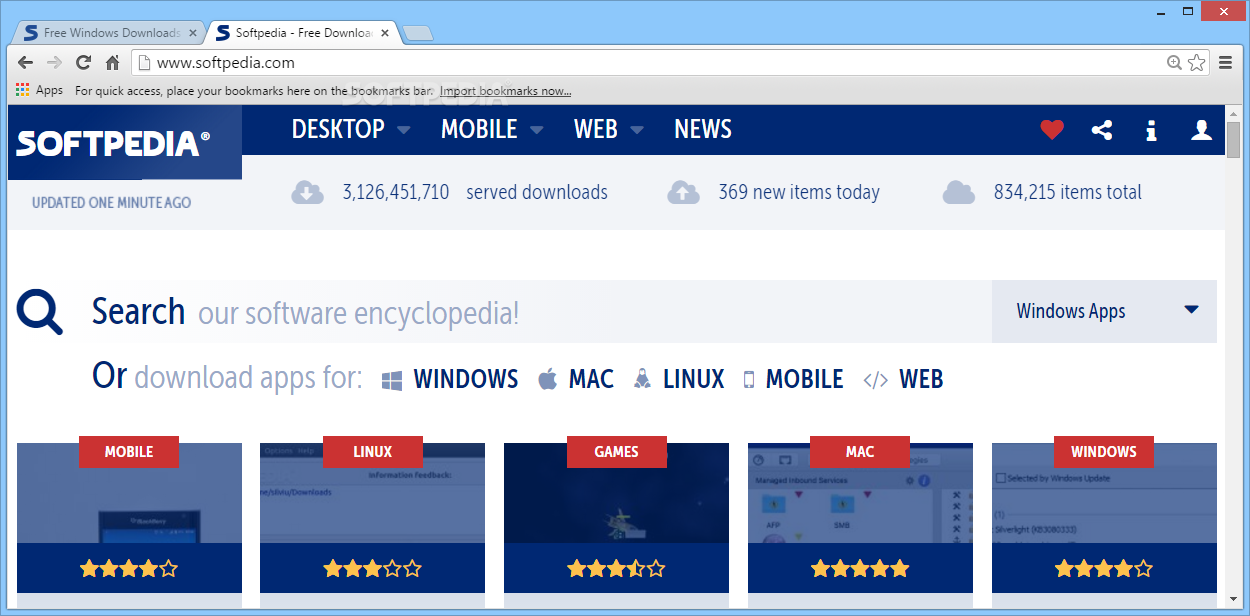Click the share icon in Softpedia header

(1102, 130)
